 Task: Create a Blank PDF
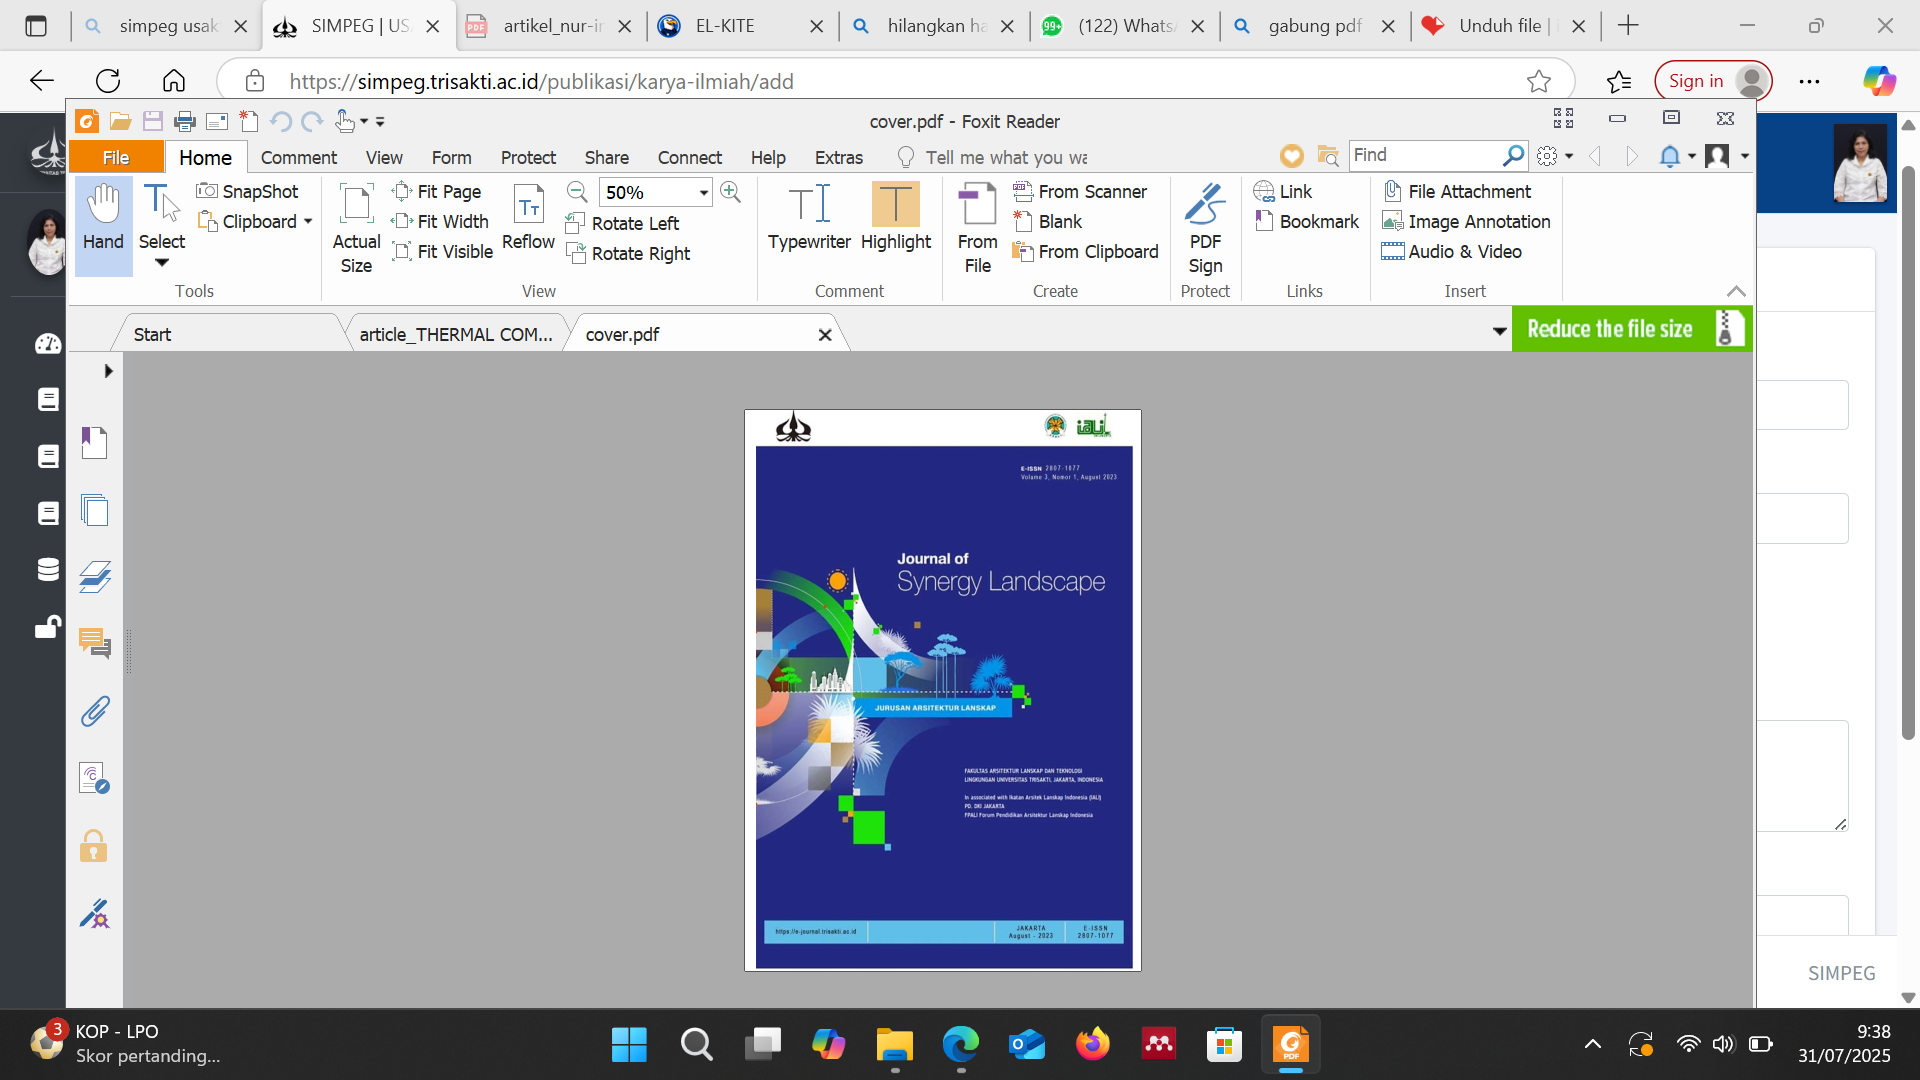[1048, 221]
